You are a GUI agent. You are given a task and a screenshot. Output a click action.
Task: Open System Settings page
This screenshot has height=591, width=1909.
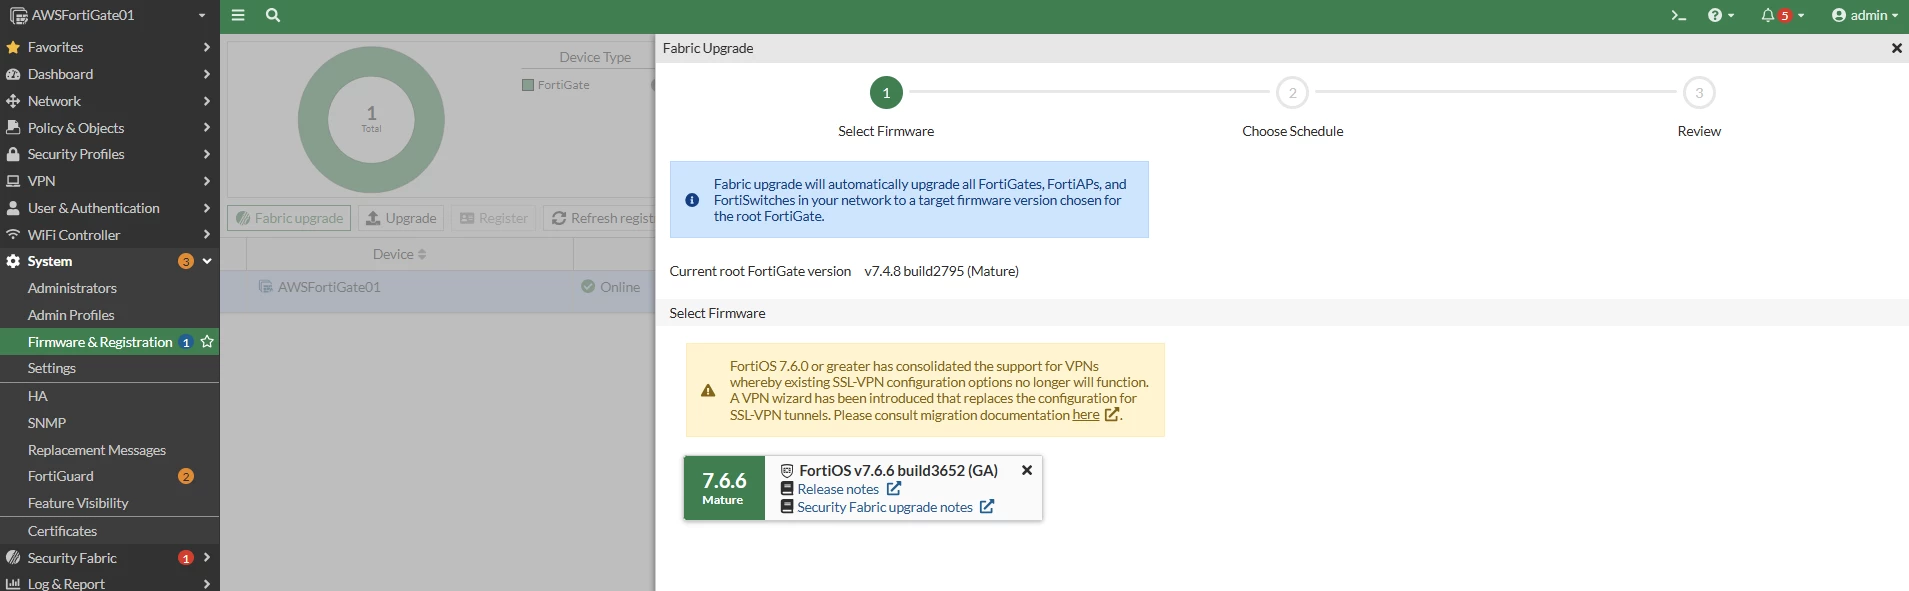(x=109, y=368)
